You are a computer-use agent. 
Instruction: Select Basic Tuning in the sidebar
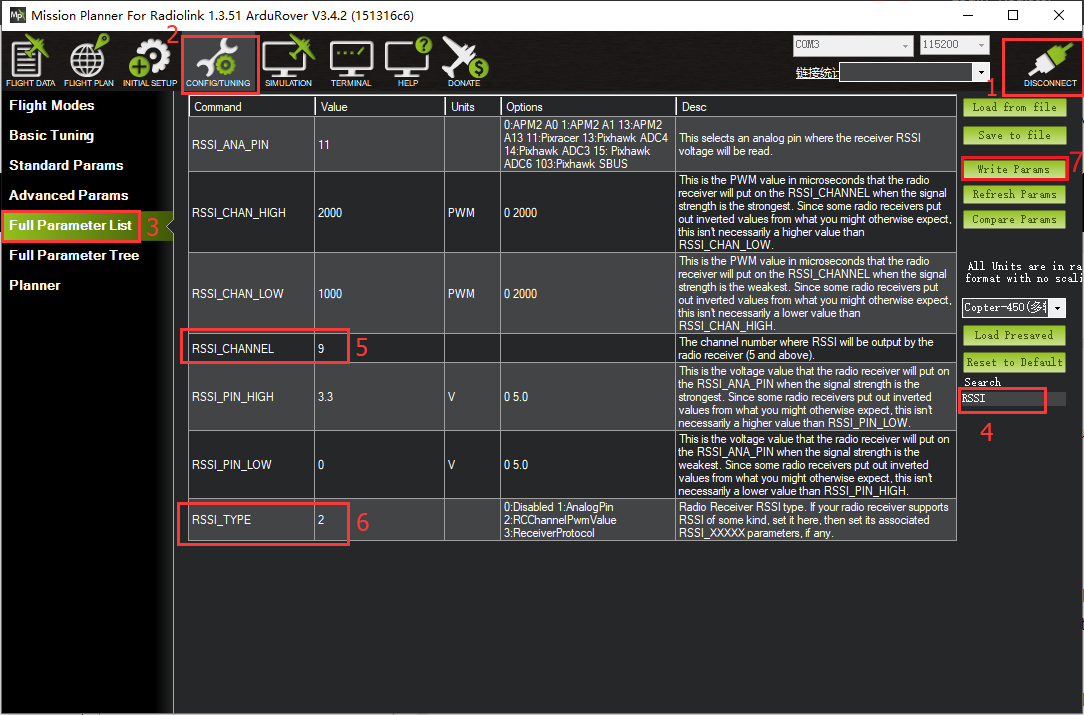pyautogui.click(x=51, y=135)
